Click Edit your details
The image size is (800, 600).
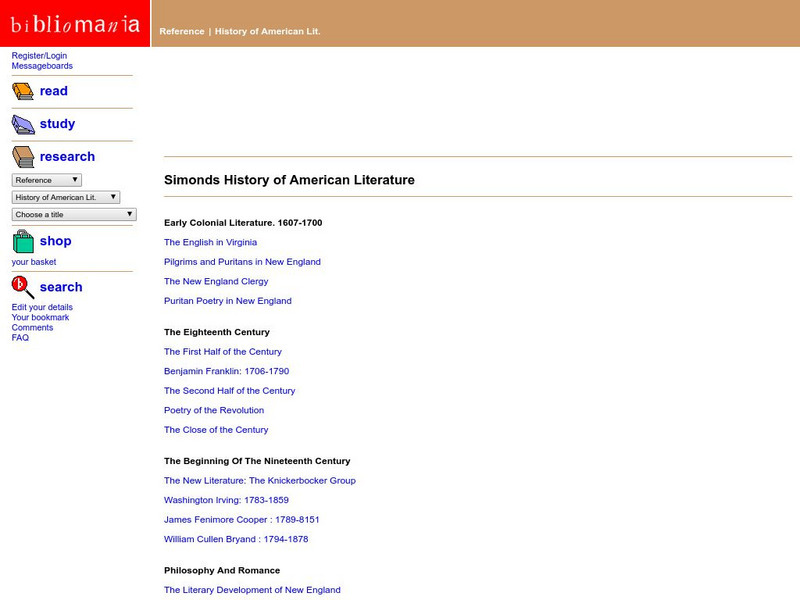click(42, 307)
